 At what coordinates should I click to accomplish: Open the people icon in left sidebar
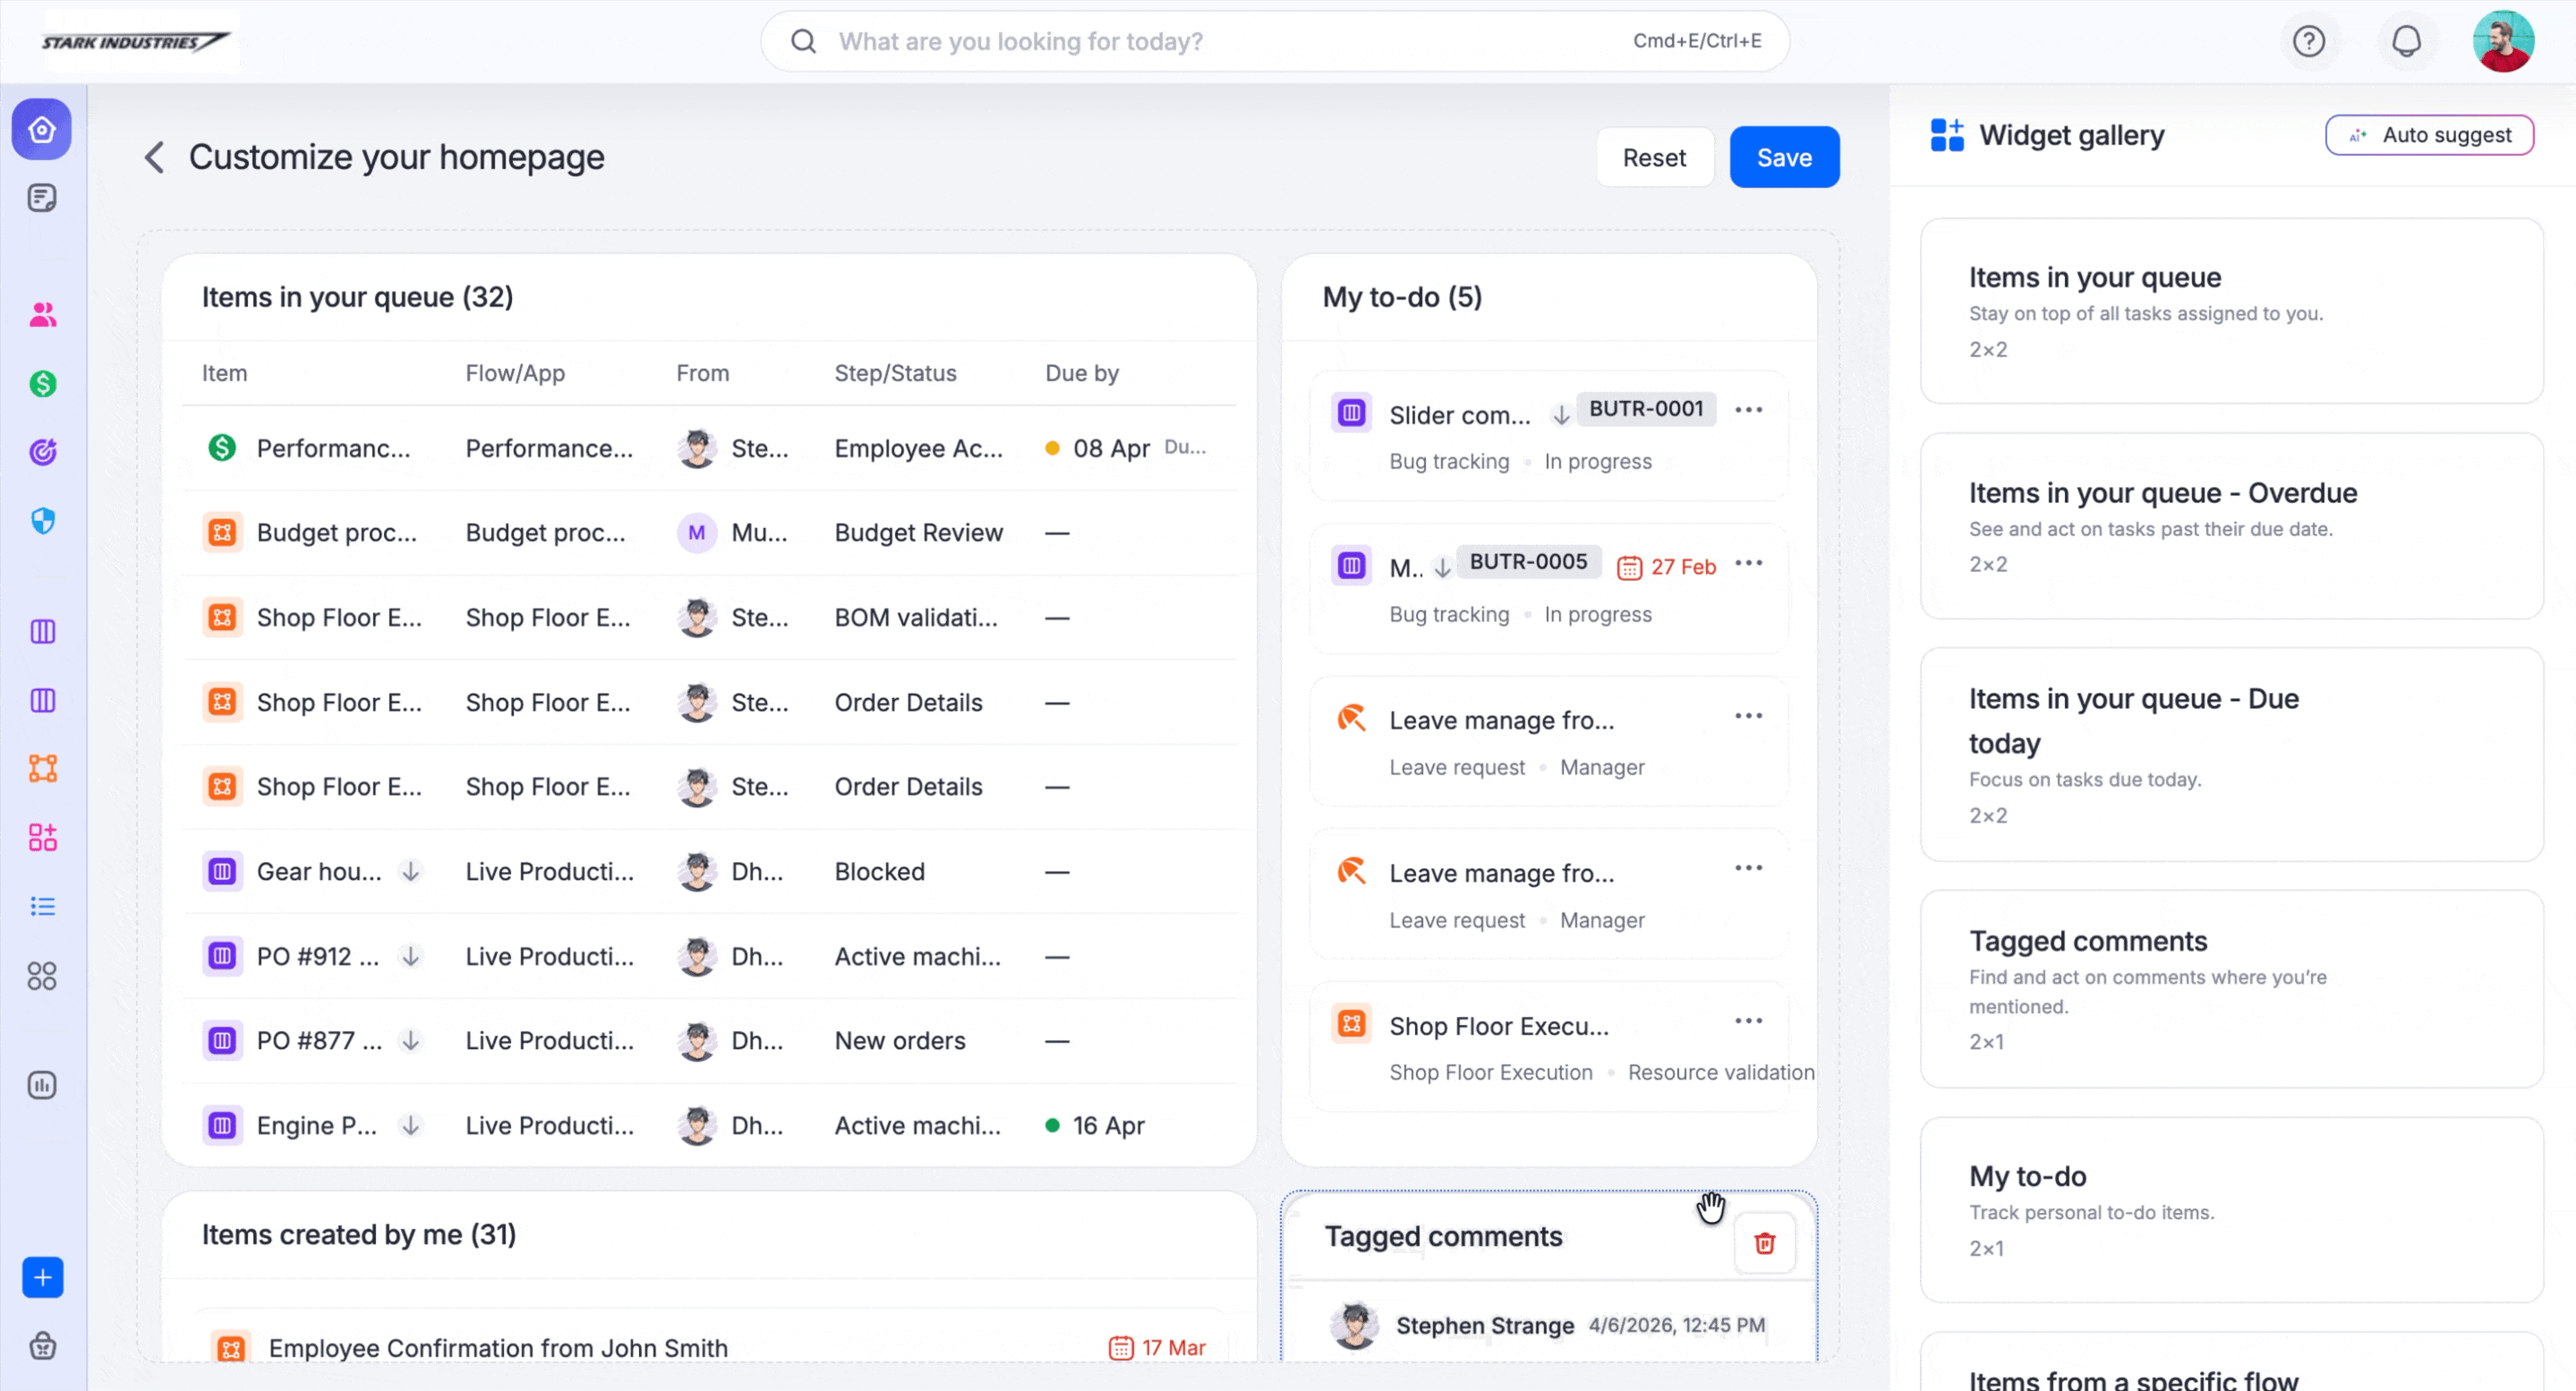pos(42,315)
